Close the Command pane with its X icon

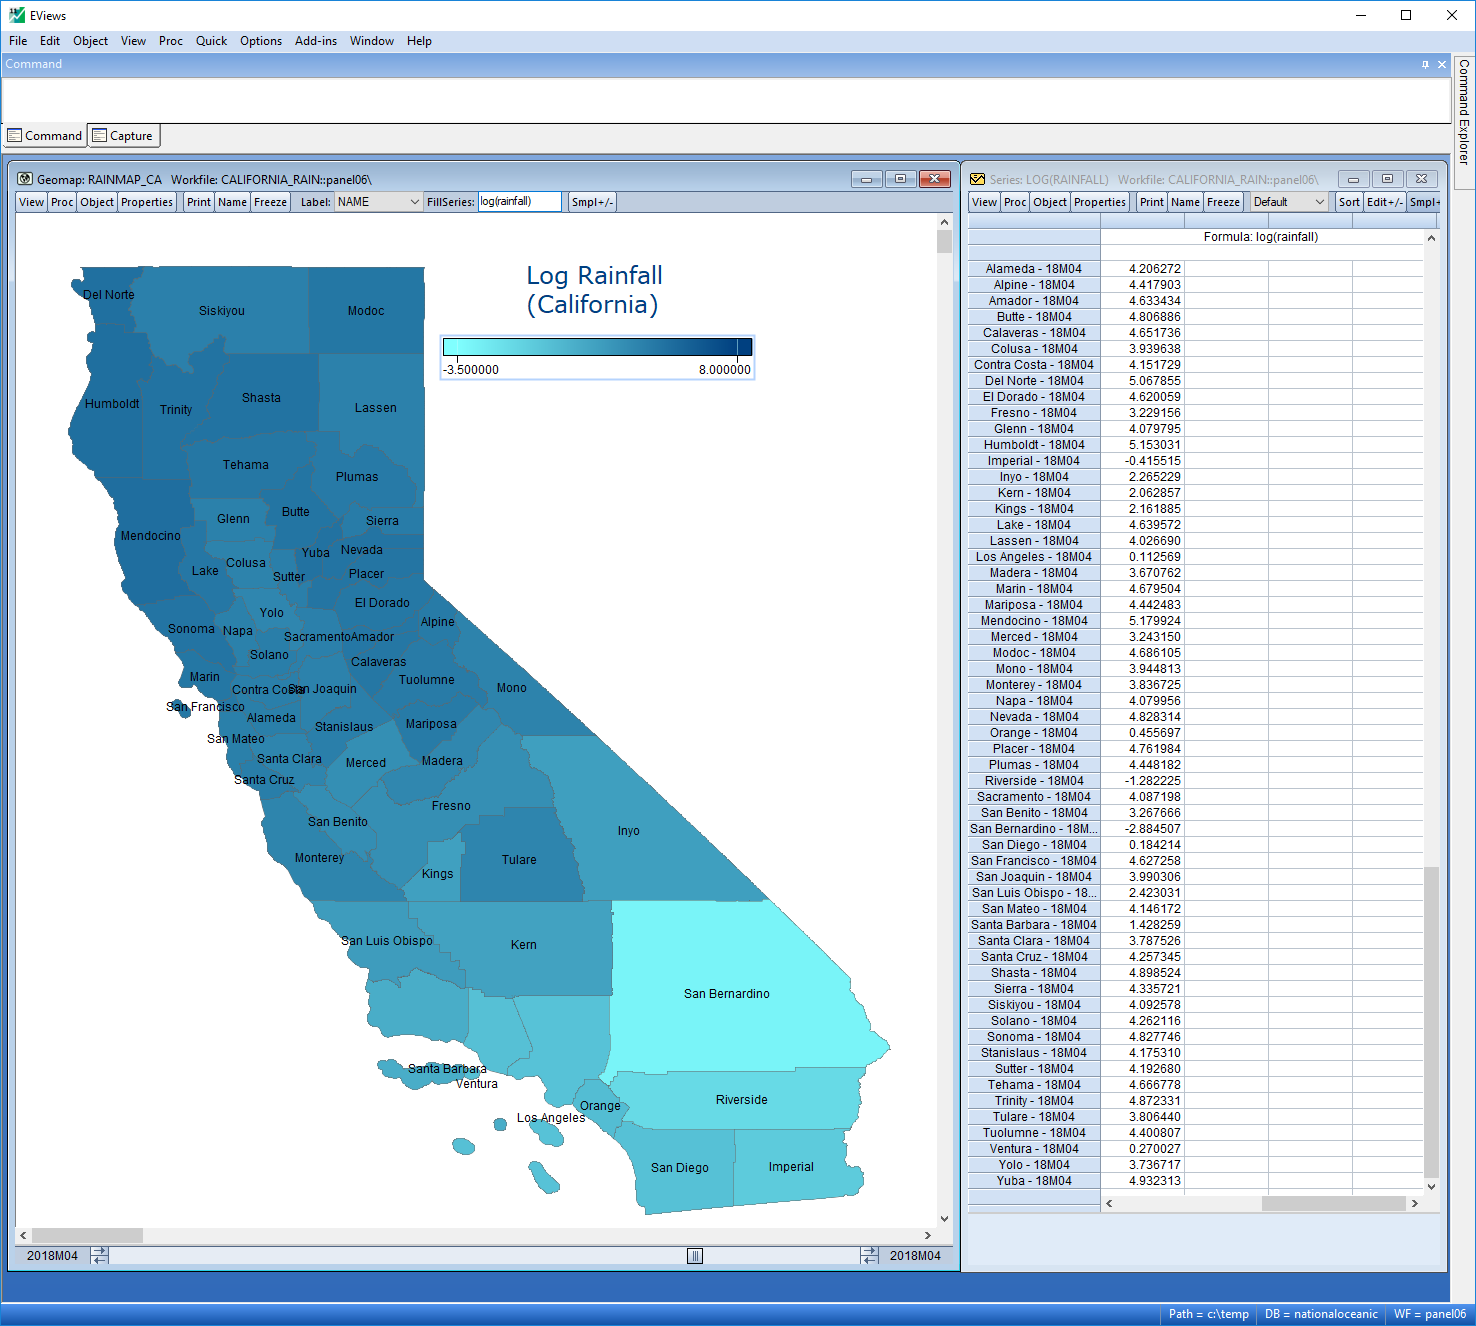(1442, 64)
